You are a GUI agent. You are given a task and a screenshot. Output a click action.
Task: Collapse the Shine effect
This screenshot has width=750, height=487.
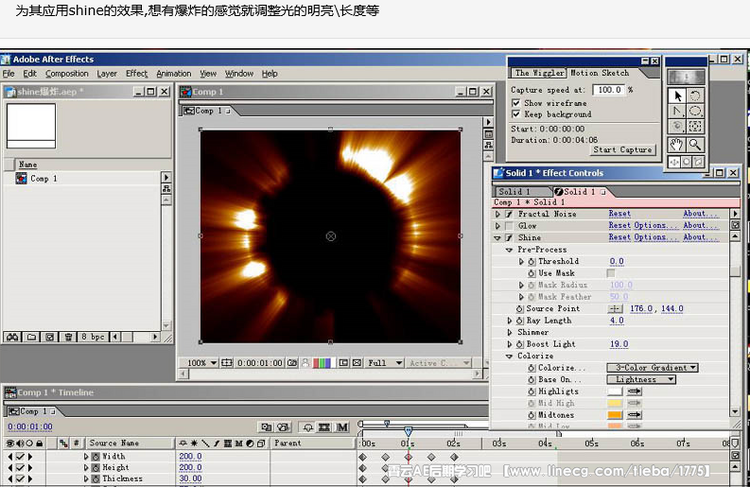click(x=498, y=238)
